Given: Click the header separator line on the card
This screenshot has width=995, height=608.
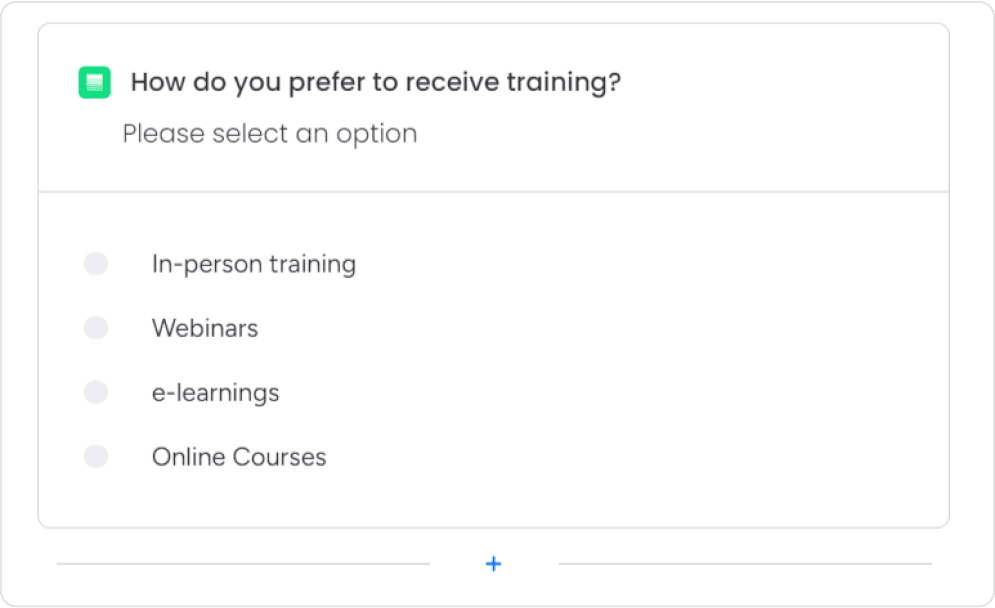Looking at the screenshot, I should click(495, 191).
